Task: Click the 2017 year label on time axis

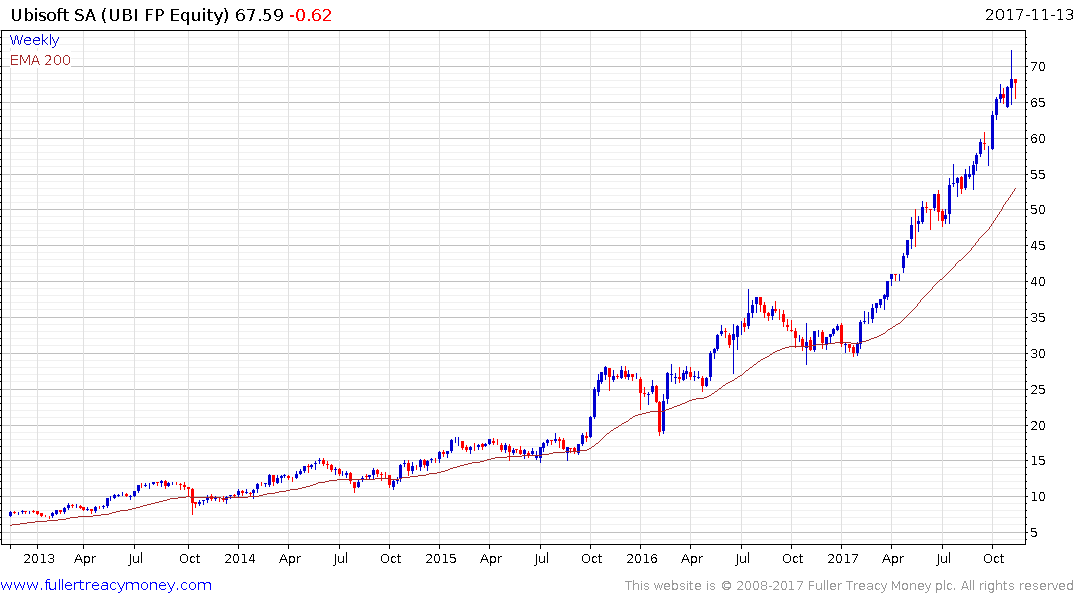Action: 843,558
